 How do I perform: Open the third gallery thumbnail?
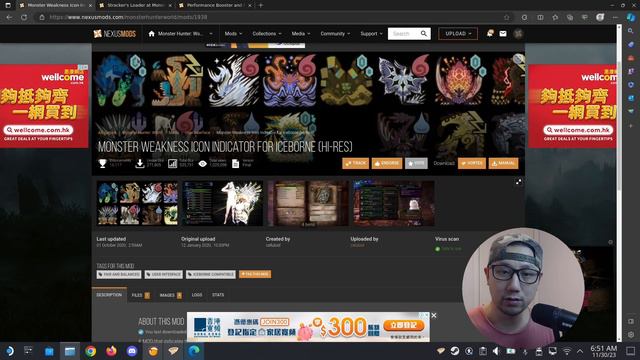point(308,203)
